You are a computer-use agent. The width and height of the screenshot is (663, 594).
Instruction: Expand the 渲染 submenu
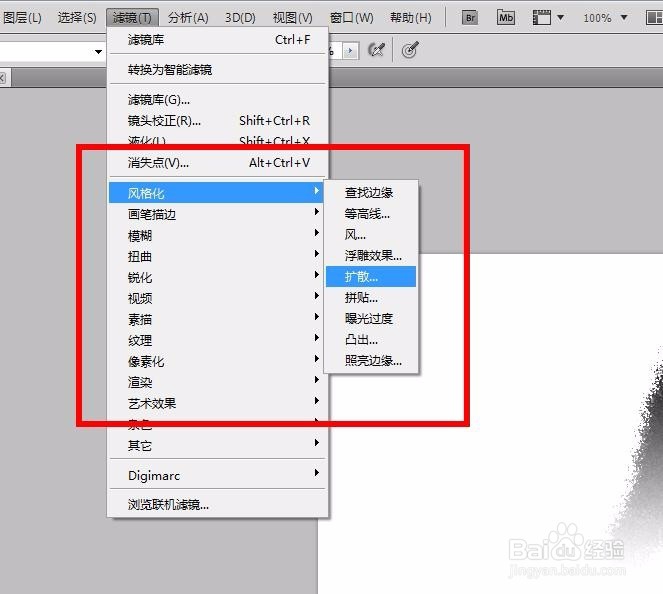coord(218,383)
